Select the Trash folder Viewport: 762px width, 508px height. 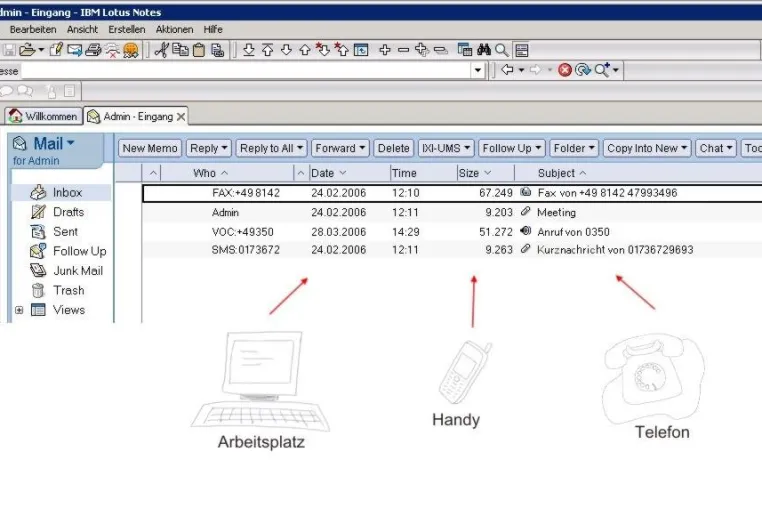click(69, 290)
